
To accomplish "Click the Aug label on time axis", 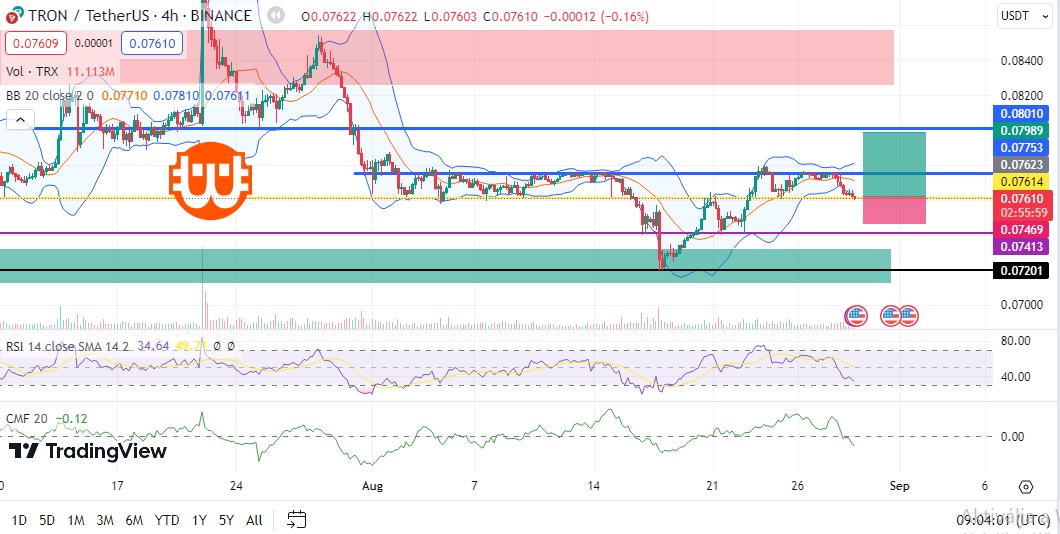I will click(x=372, y=485).
